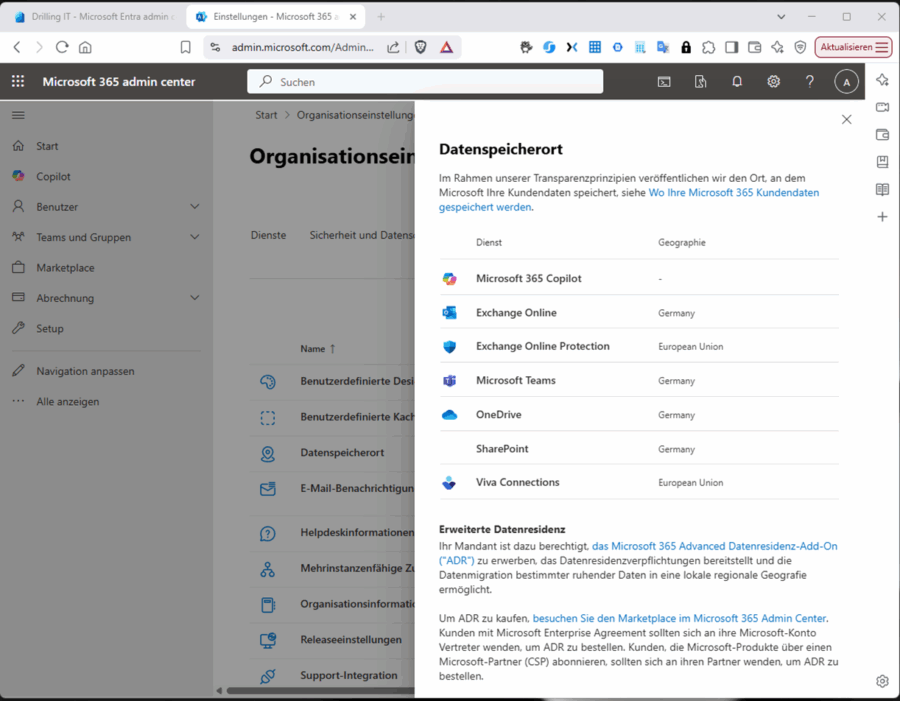This screenshot has width=900, height=701.
Task: Open Marketplace in navigation
Action: 65,268
